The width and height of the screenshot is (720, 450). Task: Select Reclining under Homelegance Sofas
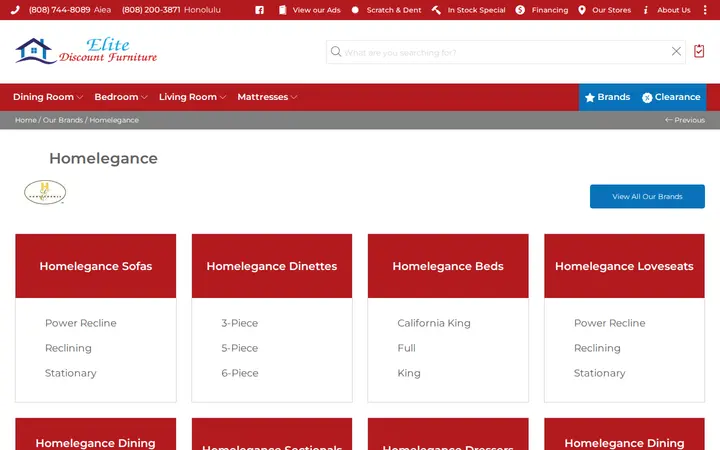click(x=68, y=348)
